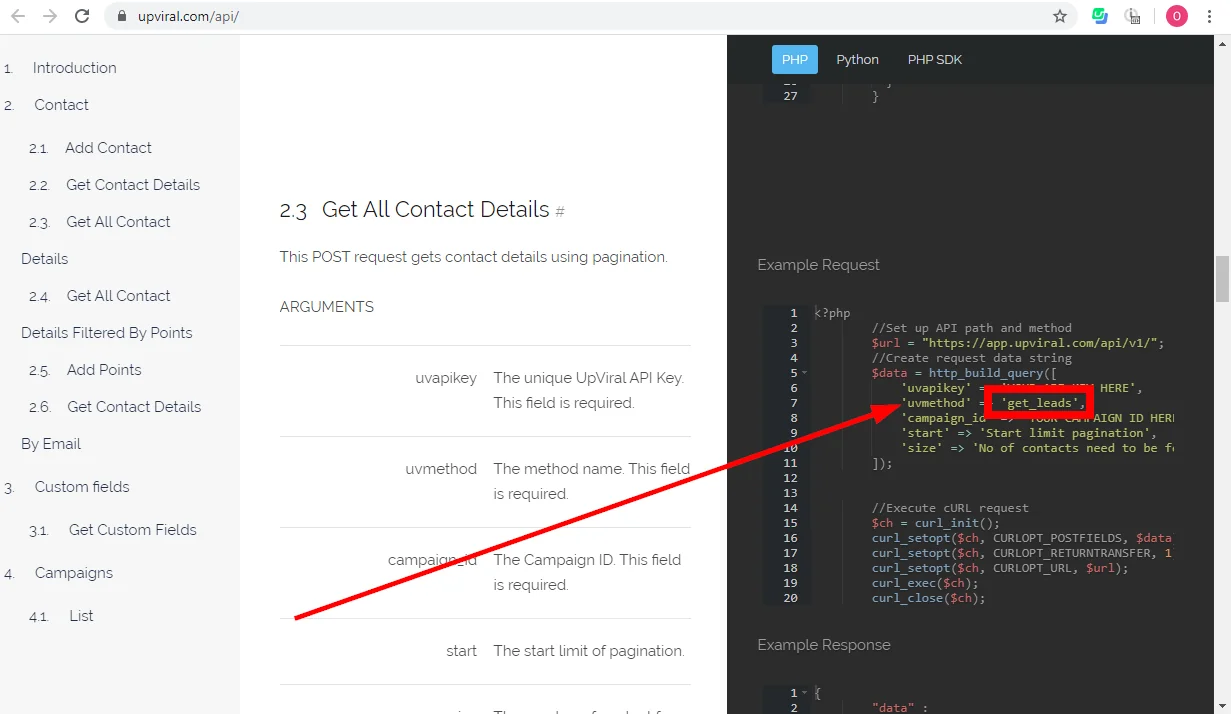Click 'Example Response' heading in code panel
This screenshot has width=1231, height=714.
click(823, 645)
